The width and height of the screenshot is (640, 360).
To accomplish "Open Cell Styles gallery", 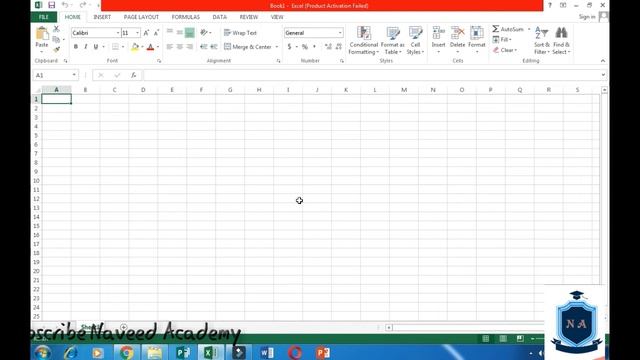I will [415, 40].
